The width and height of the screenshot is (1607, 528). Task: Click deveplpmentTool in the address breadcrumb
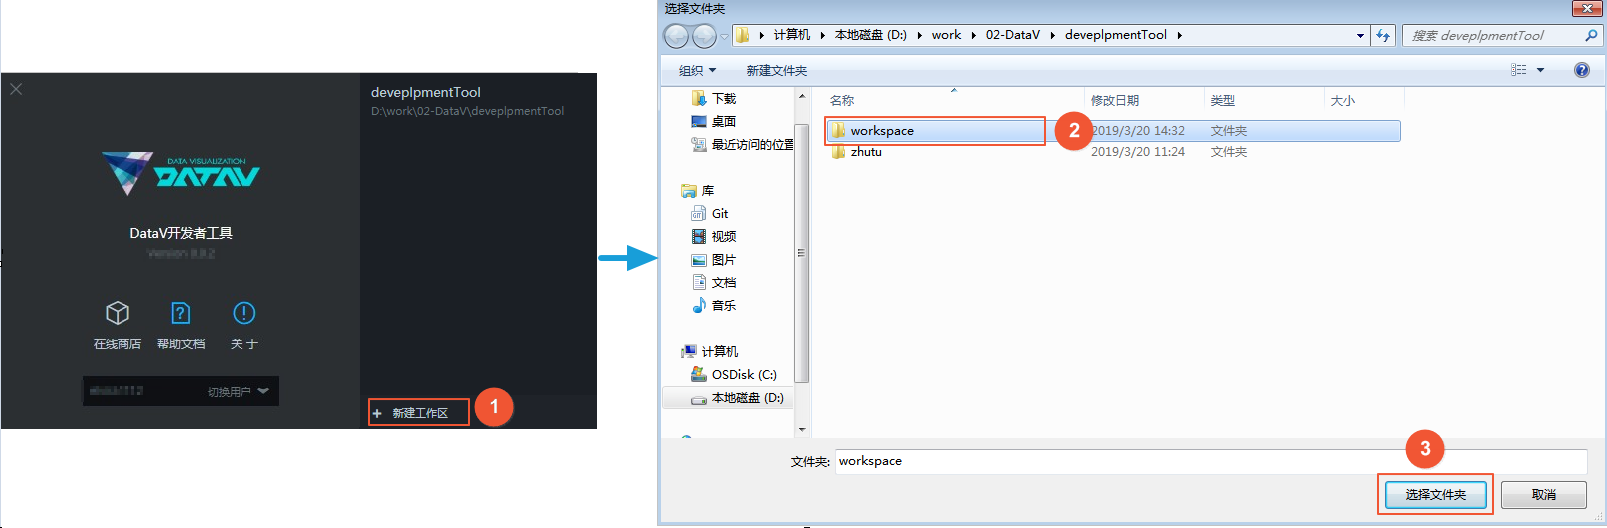(x=1115, y=35)
